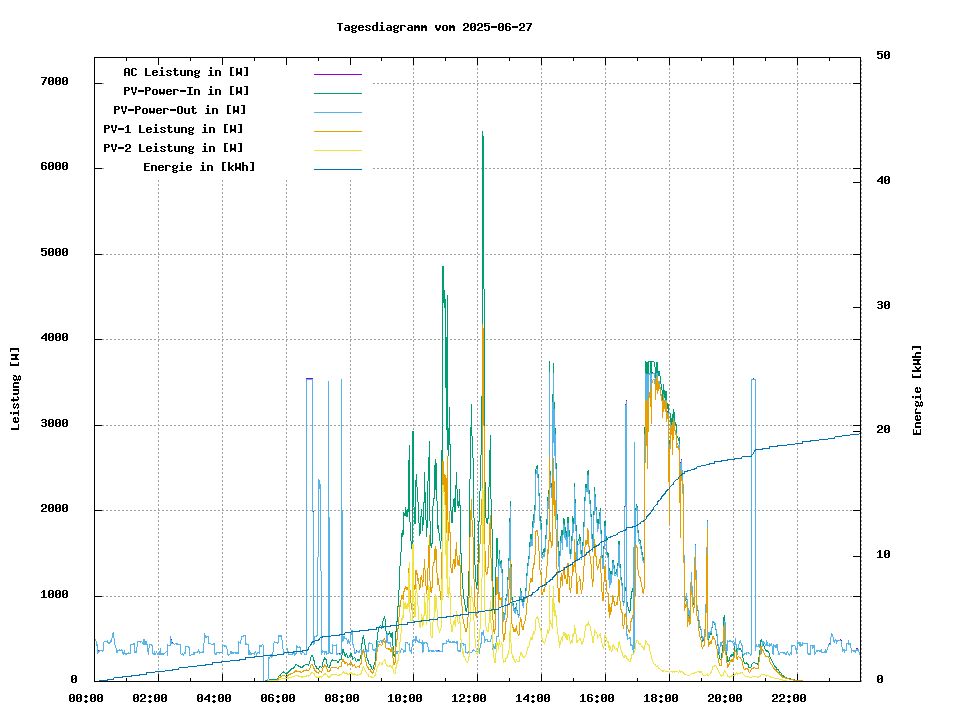Select the 50 label on the right energy axis
The width and height of the screenshot is (960, 720).
(884, 56)
